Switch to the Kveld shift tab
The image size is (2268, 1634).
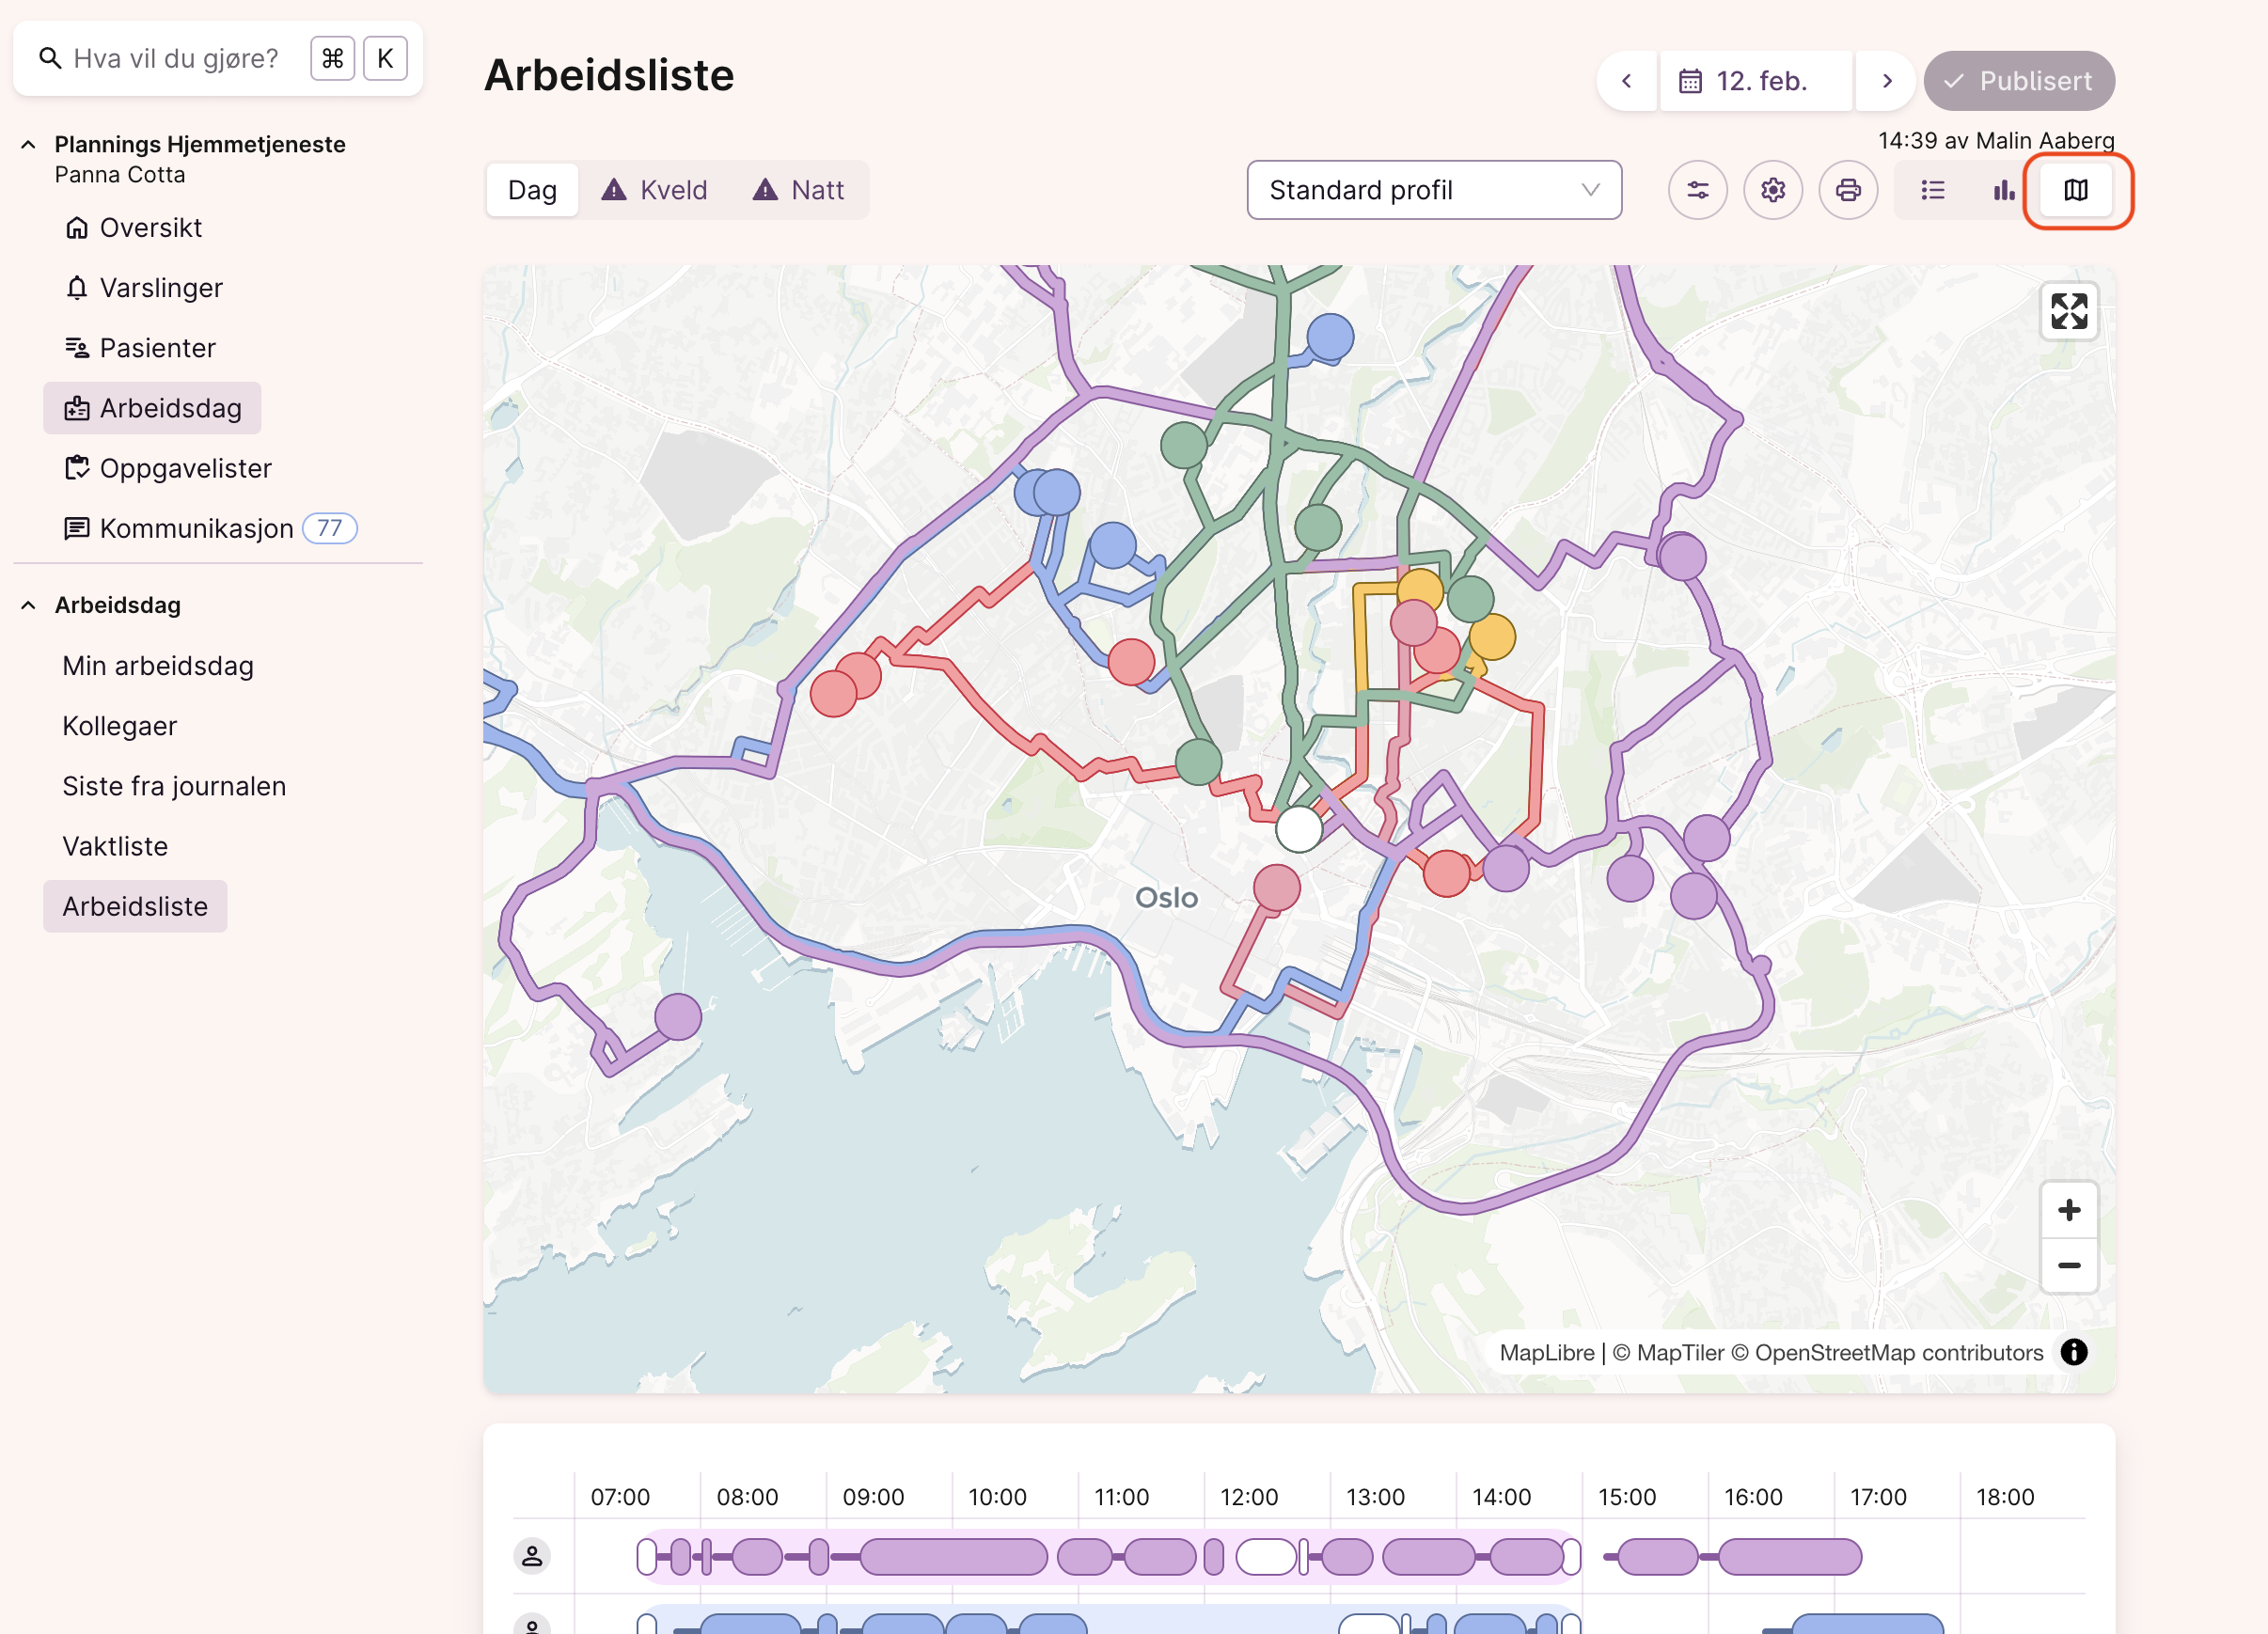(654, 190)
